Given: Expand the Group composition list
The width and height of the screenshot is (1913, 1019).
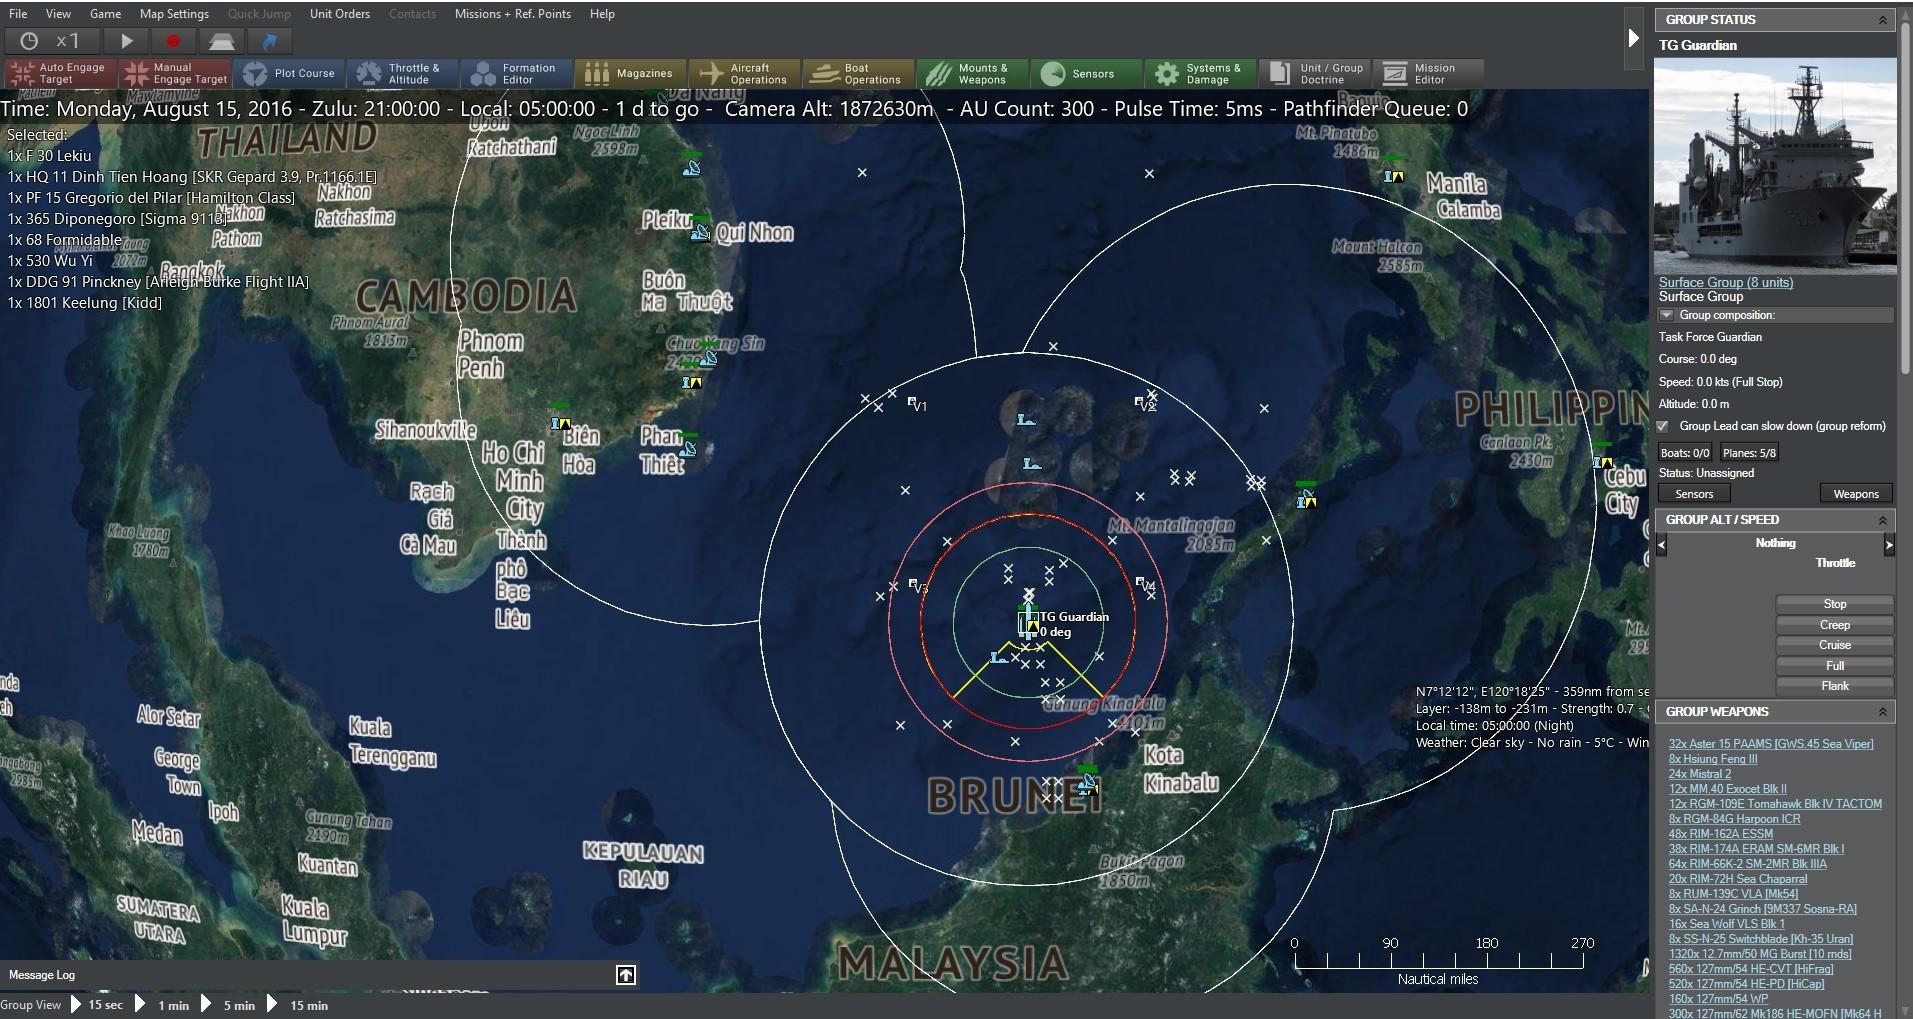Looking at the screenshot, I should (1665, 315).
